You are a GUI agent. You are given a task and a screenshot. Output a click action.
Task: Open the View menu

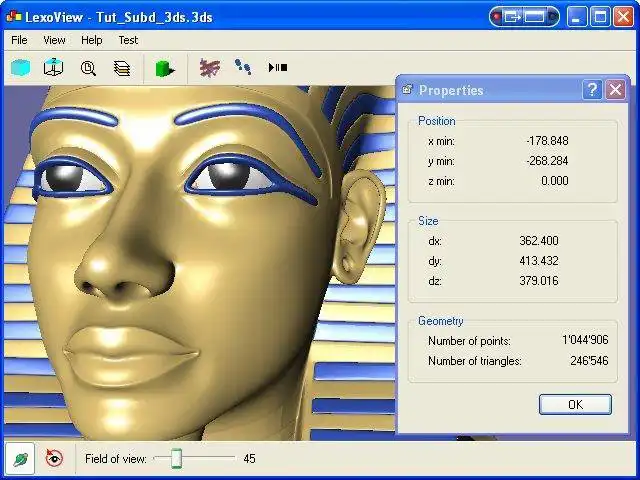click(x=54, y=40)
